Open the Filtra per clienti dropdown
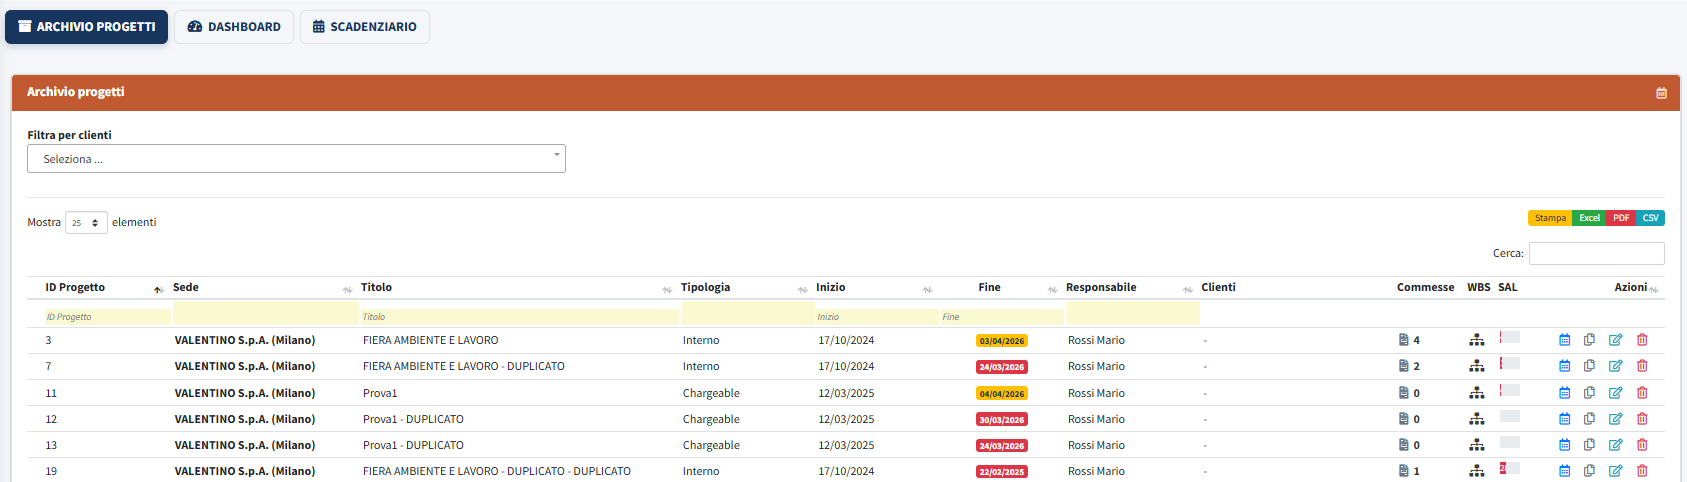 pos(296,159)
